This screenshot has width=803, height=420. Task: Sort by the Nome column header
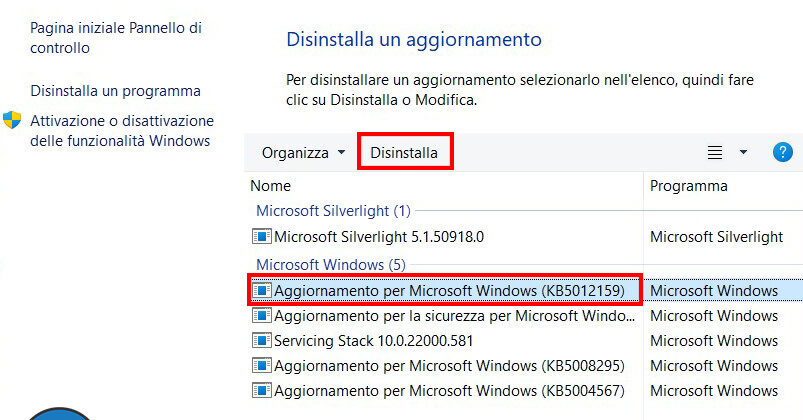click(x=271, y=186)
